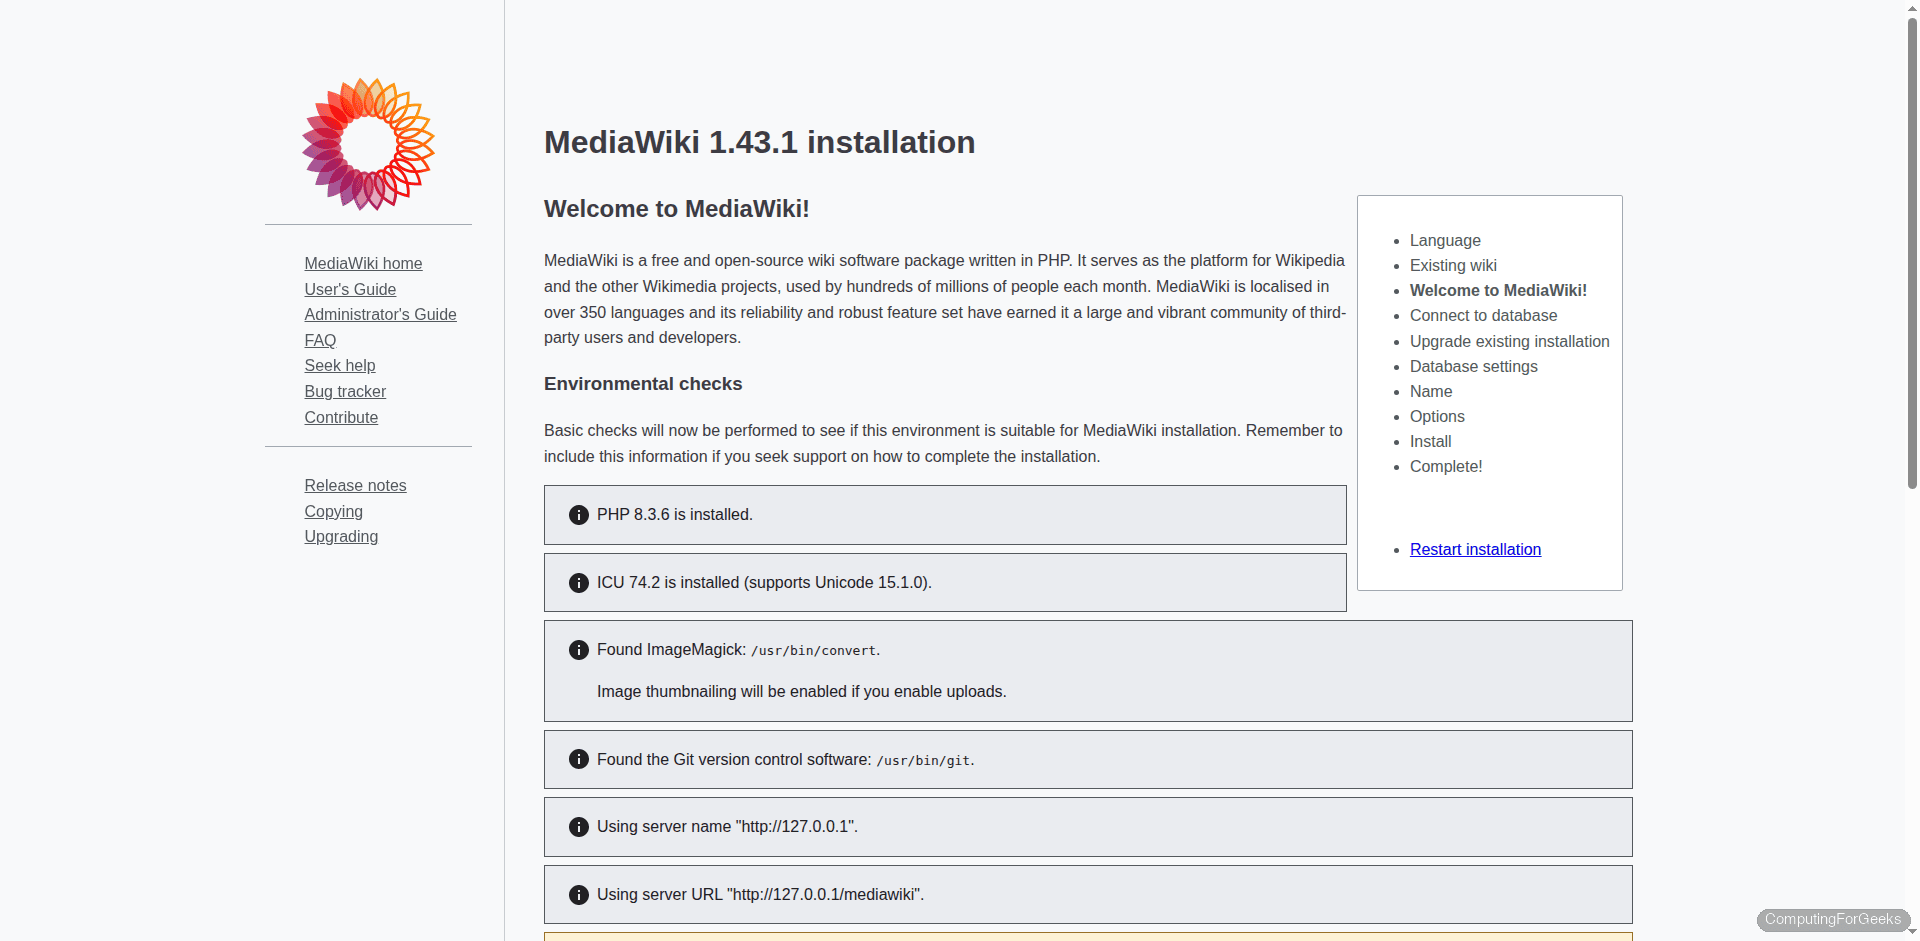
Task: Open the Contribute page
Action: 341,417
